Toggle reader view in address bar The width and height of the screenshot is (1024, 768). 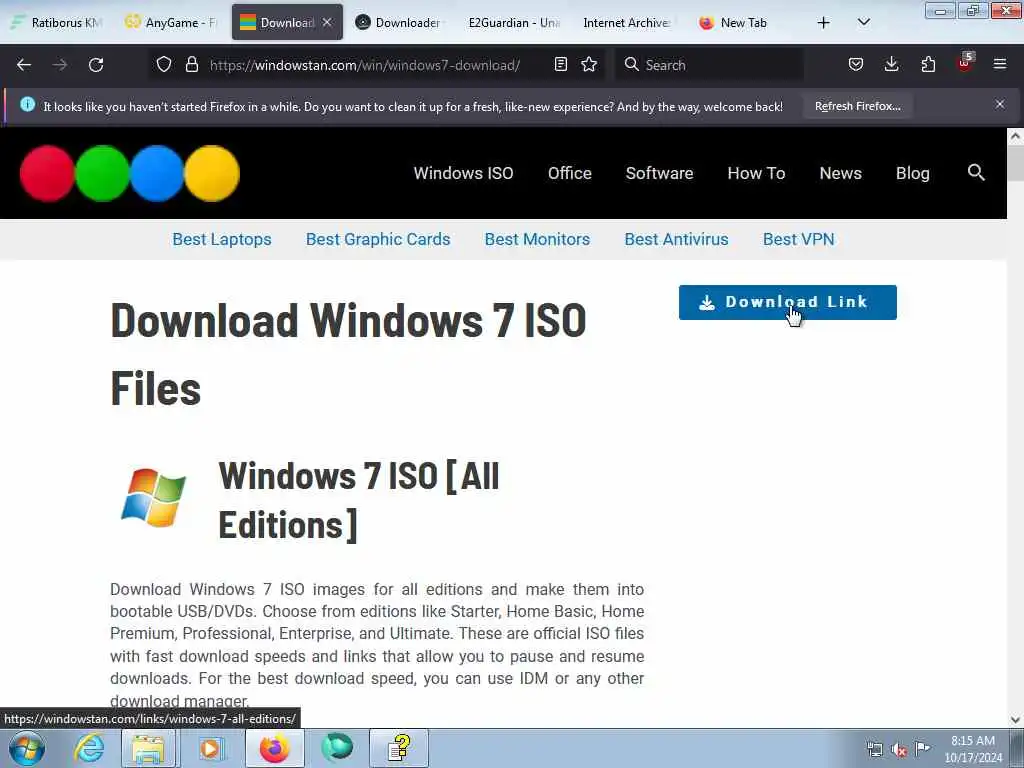pyautogui.click(x=560, y=65)
